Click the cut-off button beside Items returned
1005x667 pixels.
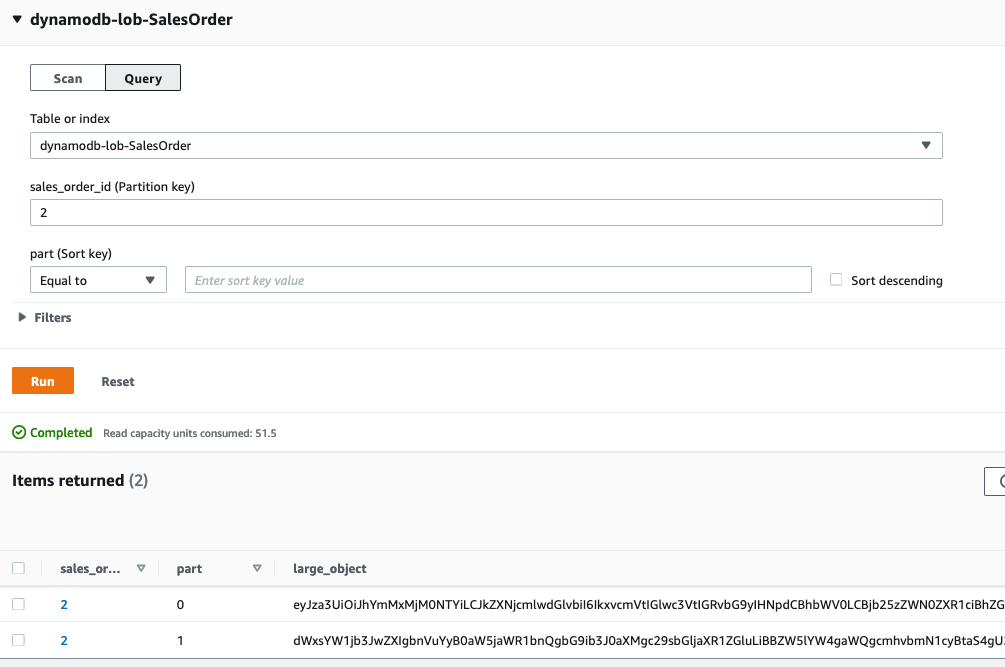click(995, 481)
